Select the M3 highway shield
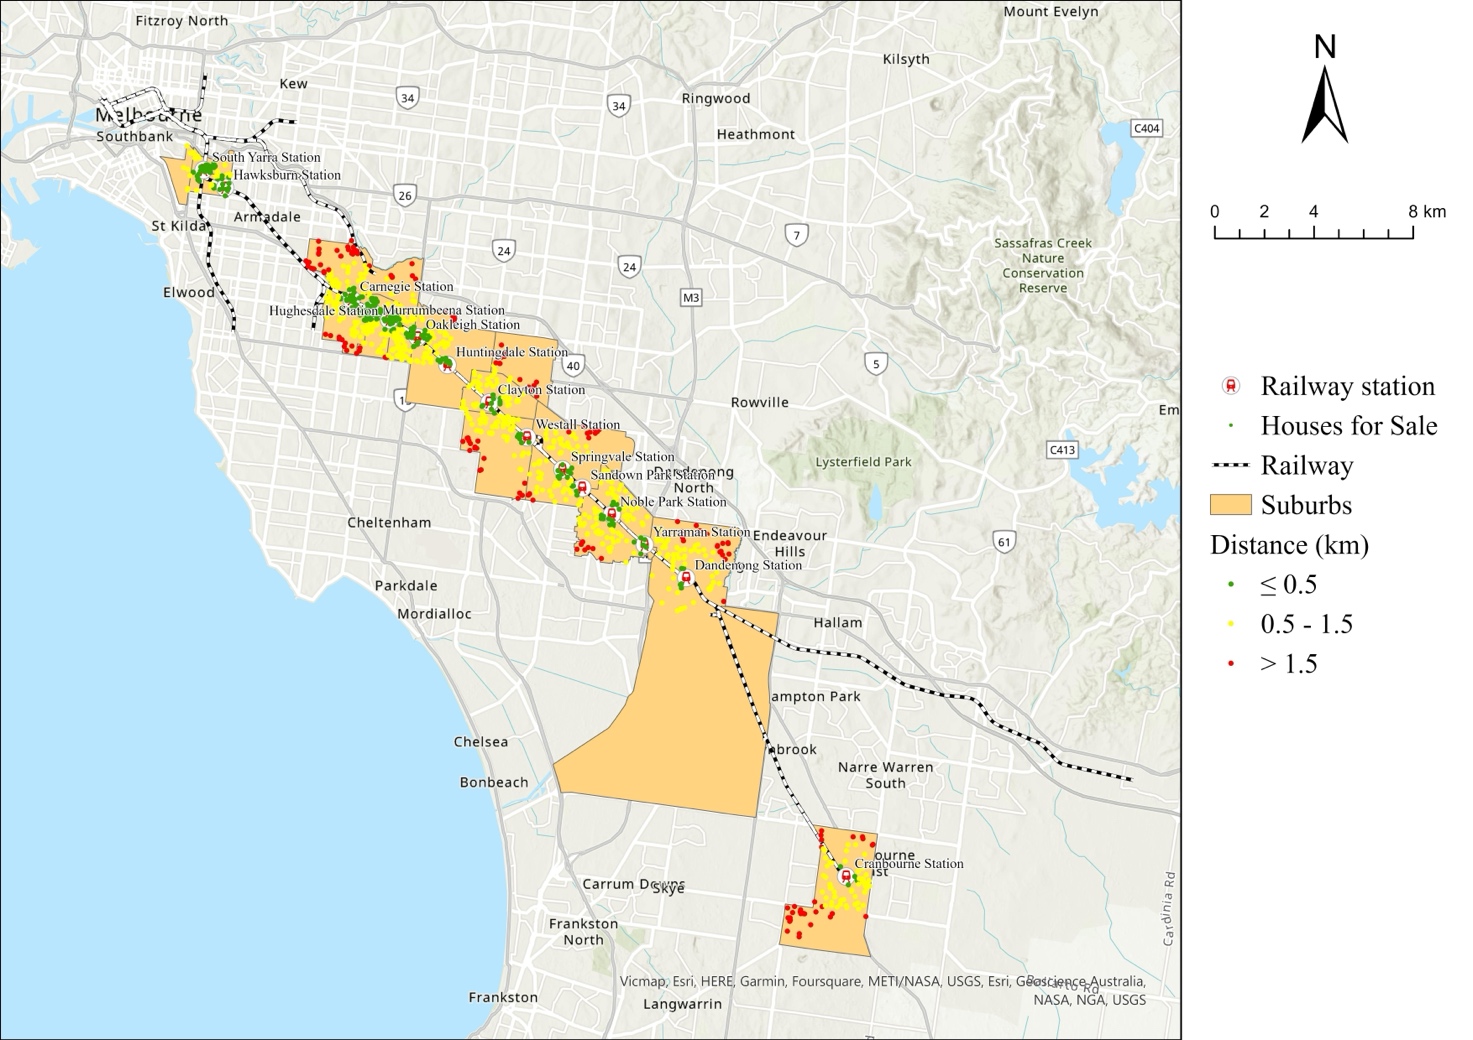The image size is (1473, 1040). (x=690, y=298)
